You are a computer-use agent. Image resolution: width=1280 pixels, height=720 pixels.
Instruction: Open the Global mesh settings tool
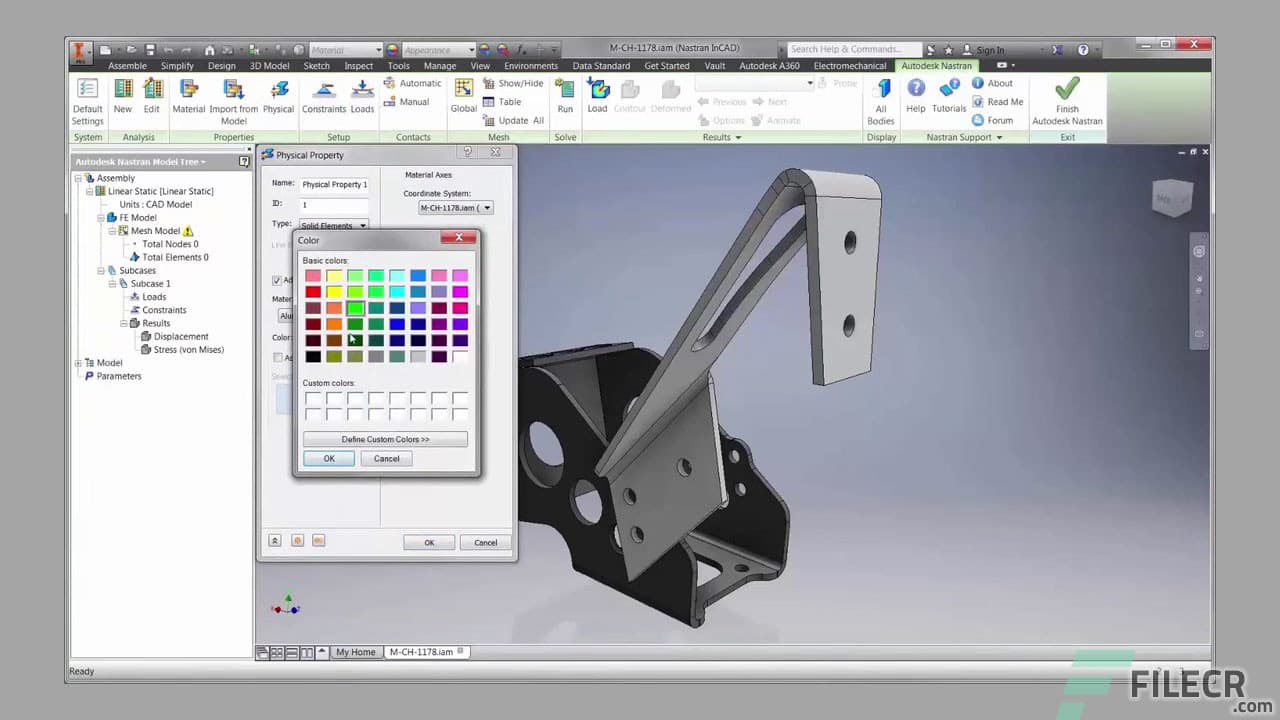(463, 96)
